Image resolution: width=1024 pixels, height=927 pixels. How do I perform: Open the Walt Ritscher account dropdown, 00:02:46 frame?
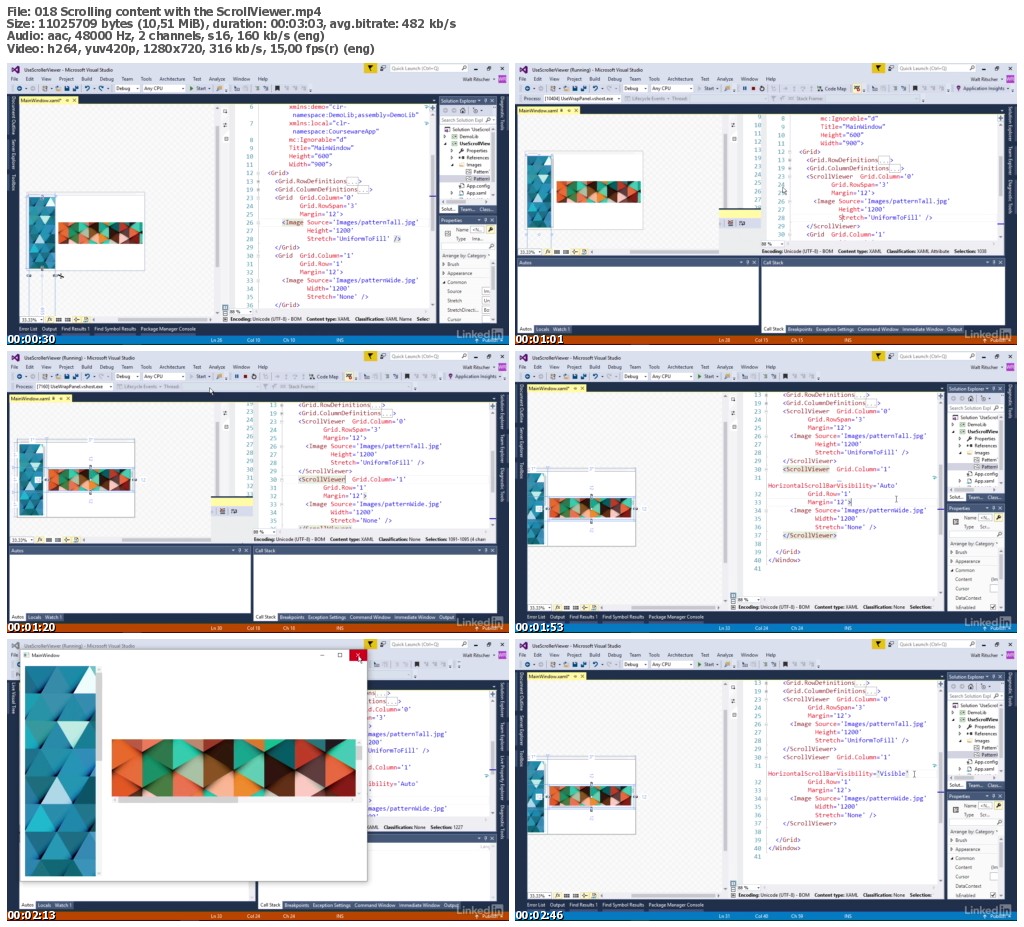point(986,655)
